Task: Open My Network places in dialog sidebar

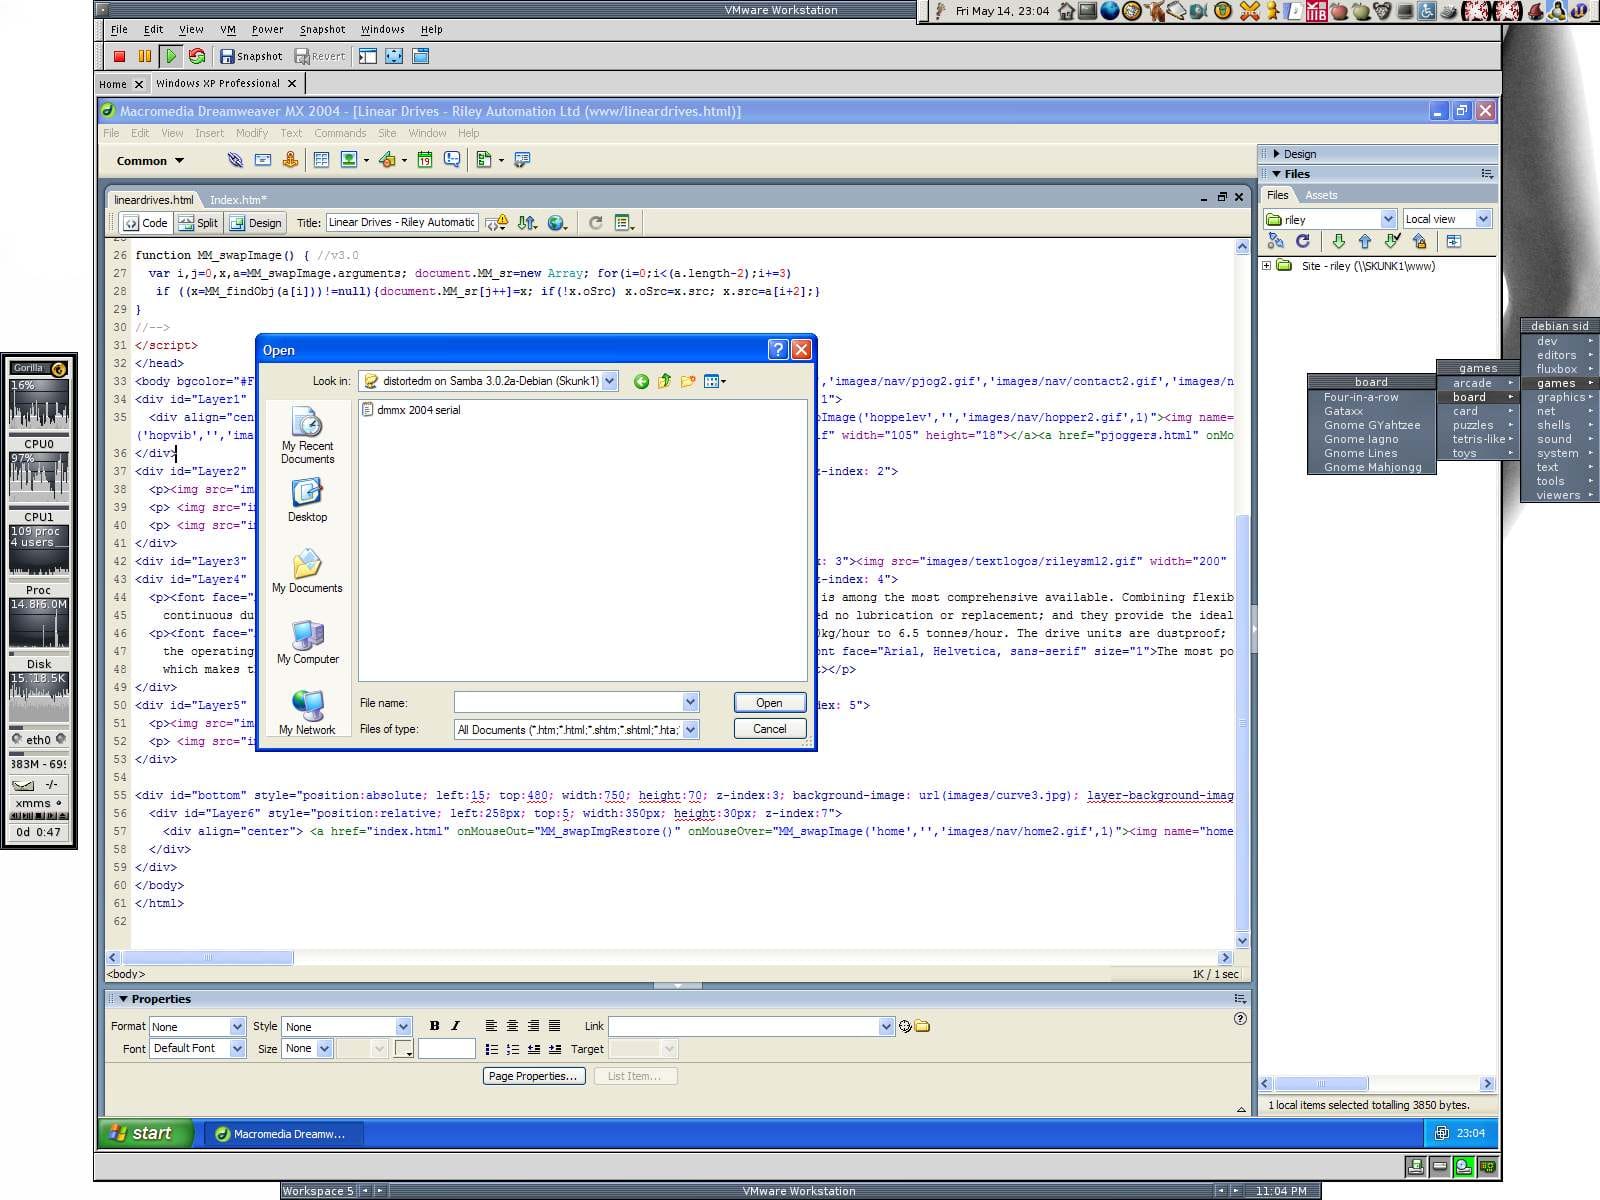Action: 307,713
